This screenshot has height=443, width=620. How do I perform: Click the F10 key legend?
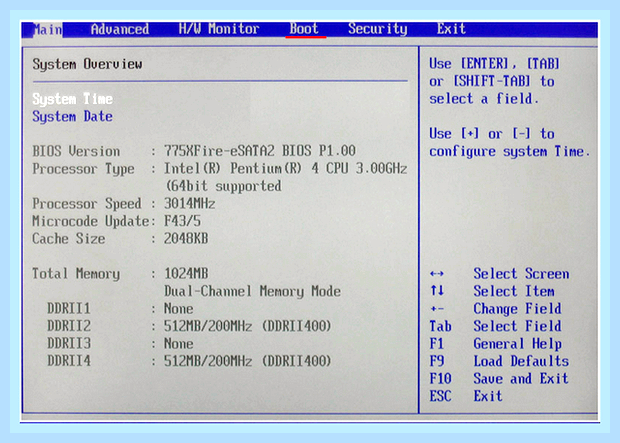coord(440,379)
